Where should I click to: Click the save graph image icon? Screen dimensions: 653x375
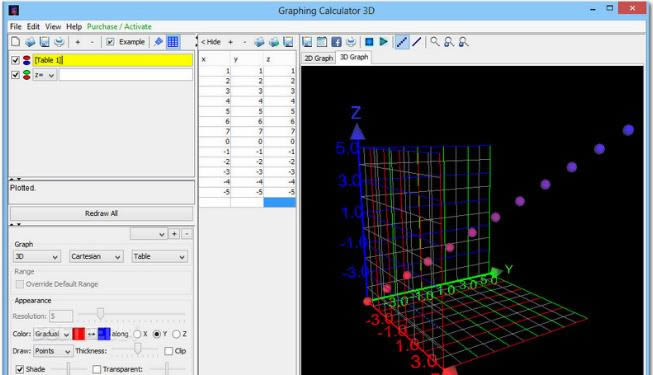click(307, 42)
